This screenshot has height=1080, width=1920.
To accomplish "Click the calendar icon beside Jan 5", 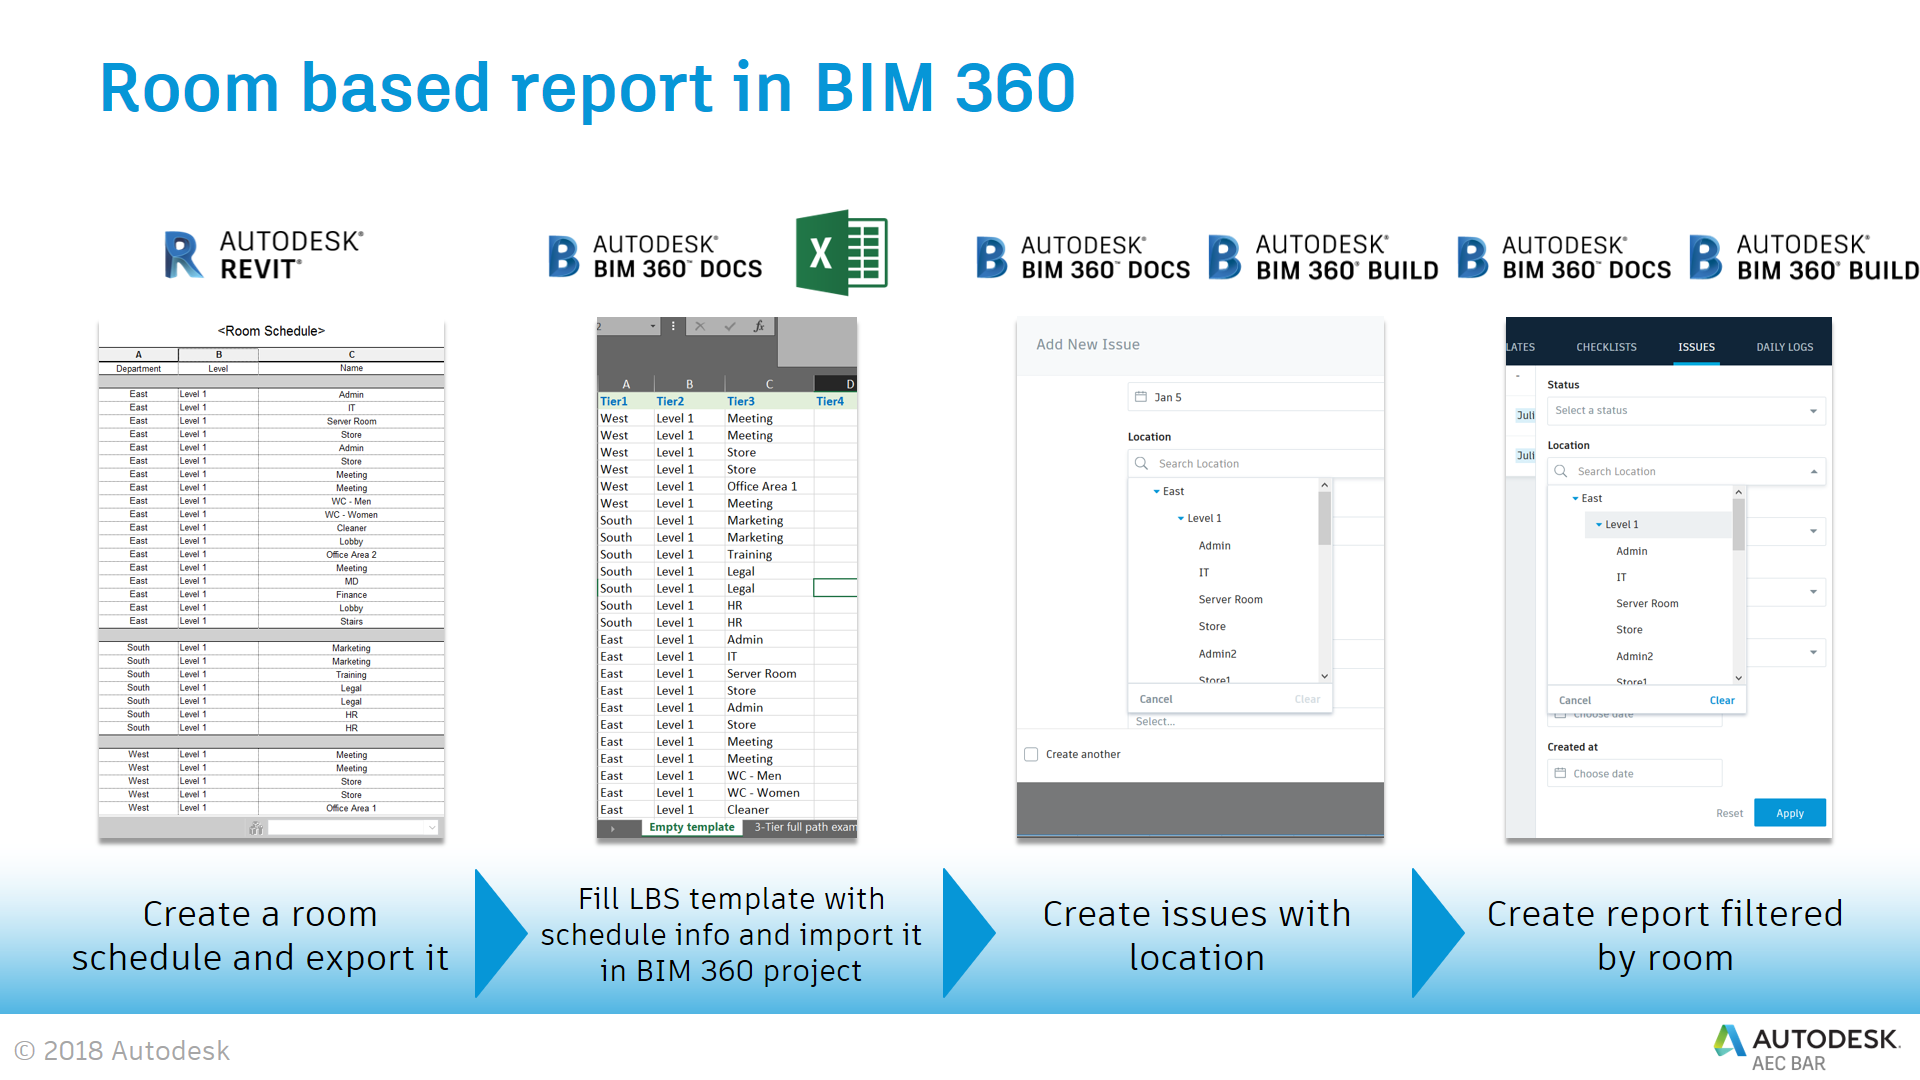I will 1142,397.
